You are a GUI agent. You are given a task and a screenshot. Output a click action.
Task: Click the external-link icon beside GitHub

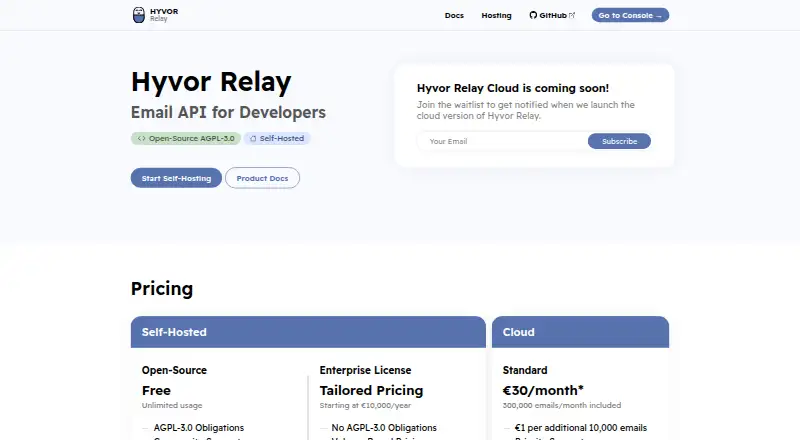click(572, 15)
